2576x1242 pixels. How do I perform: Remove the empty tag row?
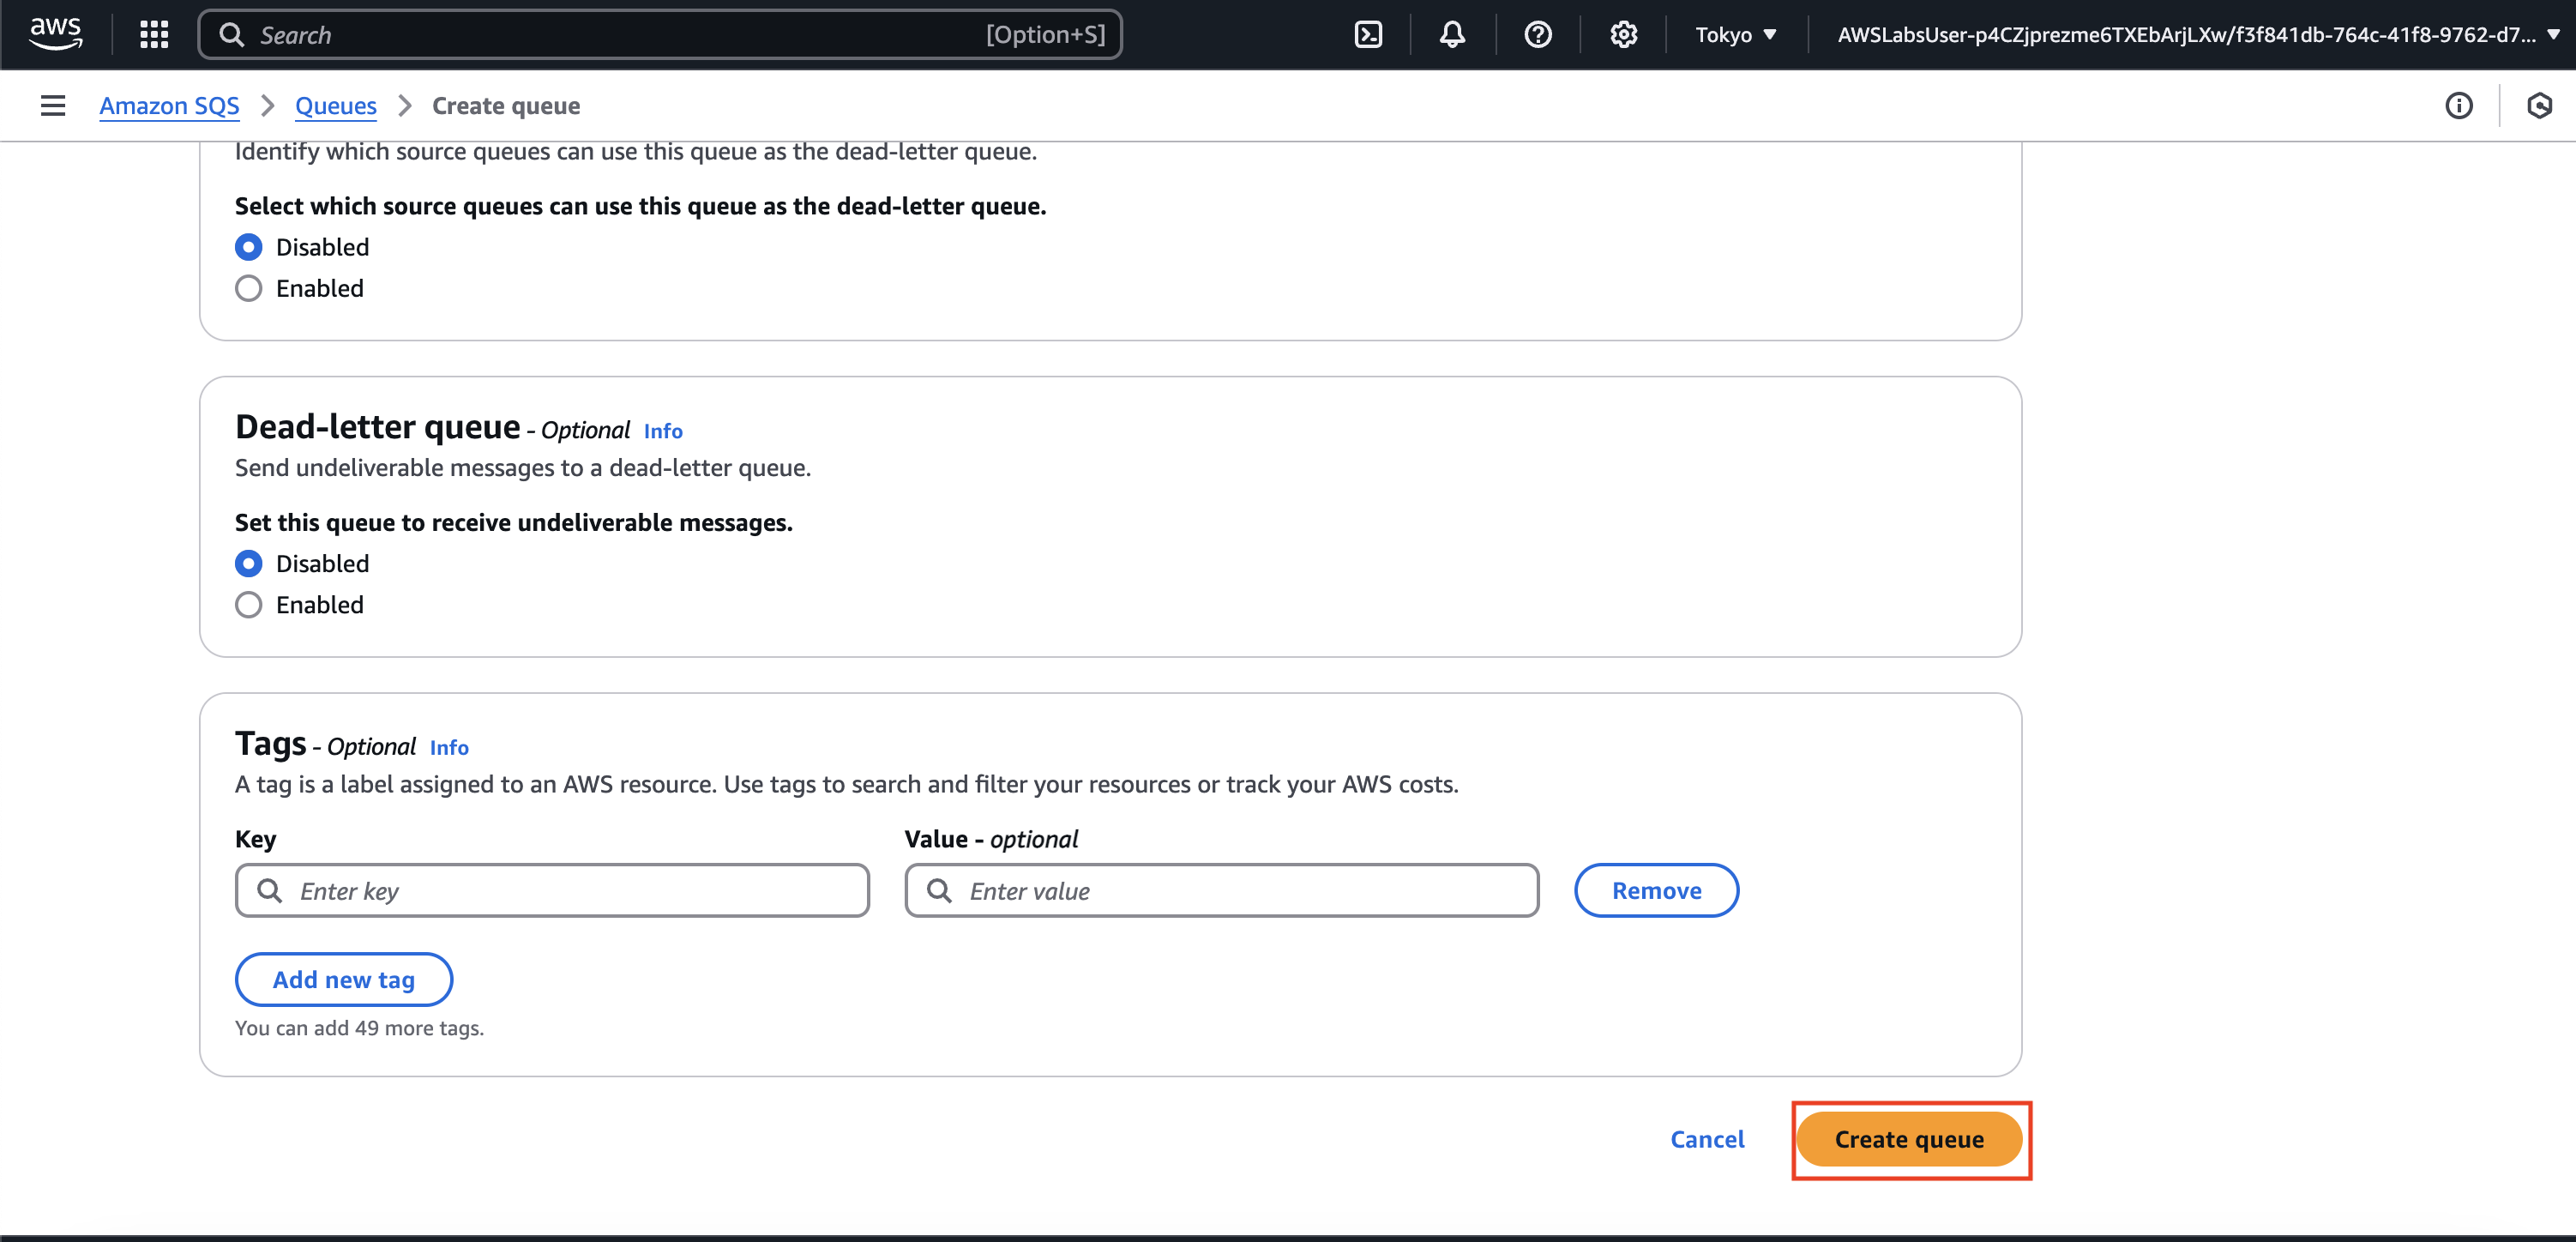pos(1655,890)
